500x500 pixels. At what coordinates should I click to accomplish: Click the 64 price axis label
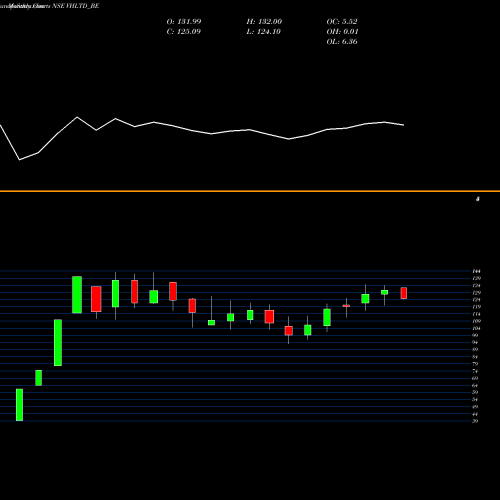(475, 386)
